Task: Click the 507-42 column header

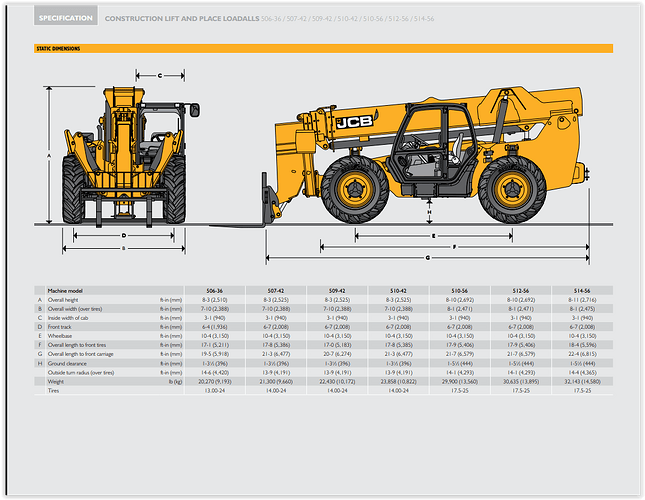Action: tap(276, 291)
